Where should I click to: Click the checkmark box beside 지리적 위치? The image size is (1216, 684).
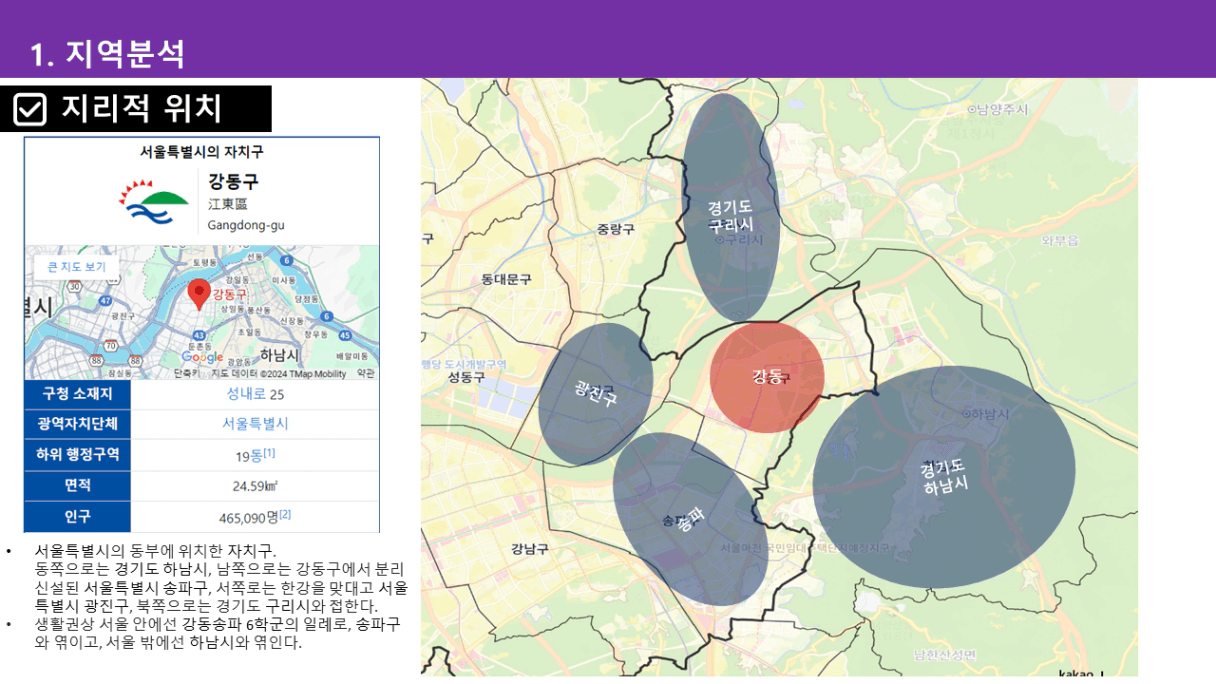[x=31, y=109]
